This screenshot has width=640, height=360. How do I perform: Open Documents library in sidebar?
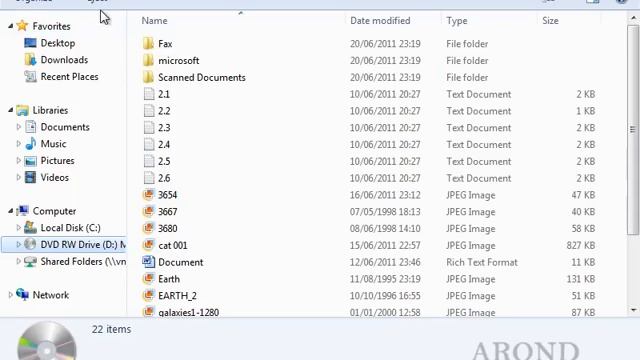(x=65, y=127)
